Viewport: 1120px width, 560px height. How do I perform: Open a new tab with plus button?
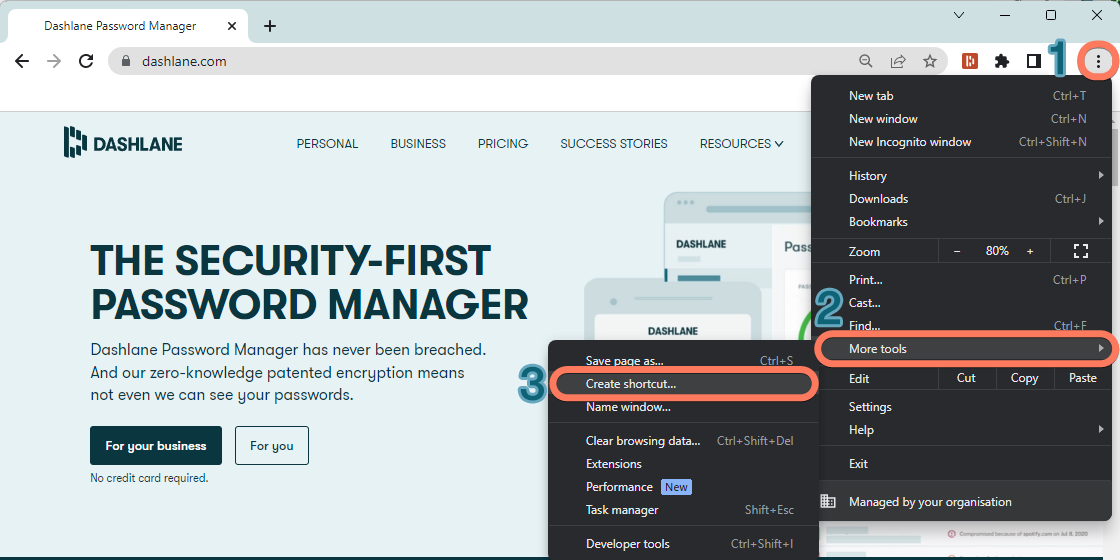tap(269, 26)
